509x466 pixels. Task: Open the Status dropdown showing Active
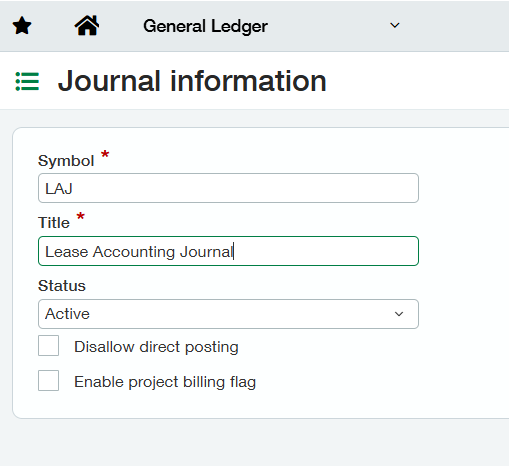228,314
